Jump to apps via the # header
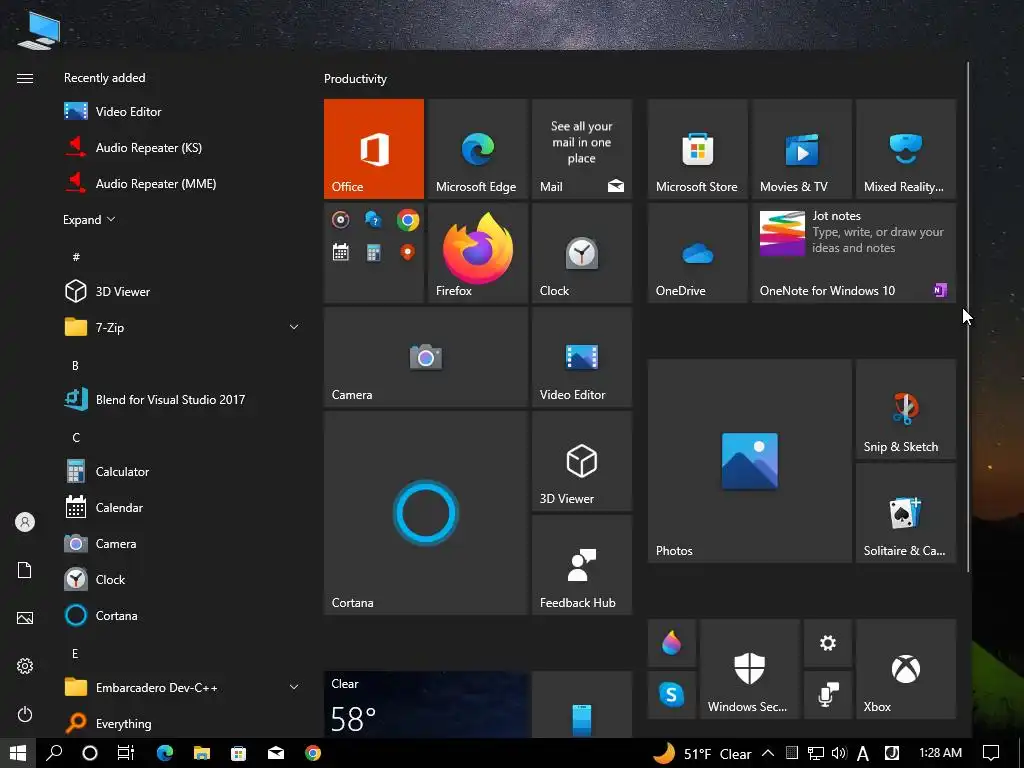Viewport: 1024px width, 768px height. pyautogui.click(x=76, y=257)
